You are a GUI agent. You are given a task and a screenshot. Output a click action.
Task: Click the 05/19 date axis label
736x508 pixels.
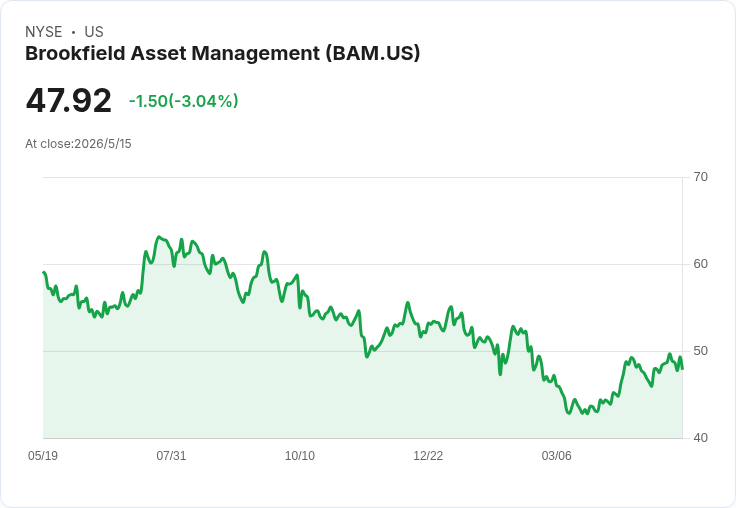tap(43, 456)
